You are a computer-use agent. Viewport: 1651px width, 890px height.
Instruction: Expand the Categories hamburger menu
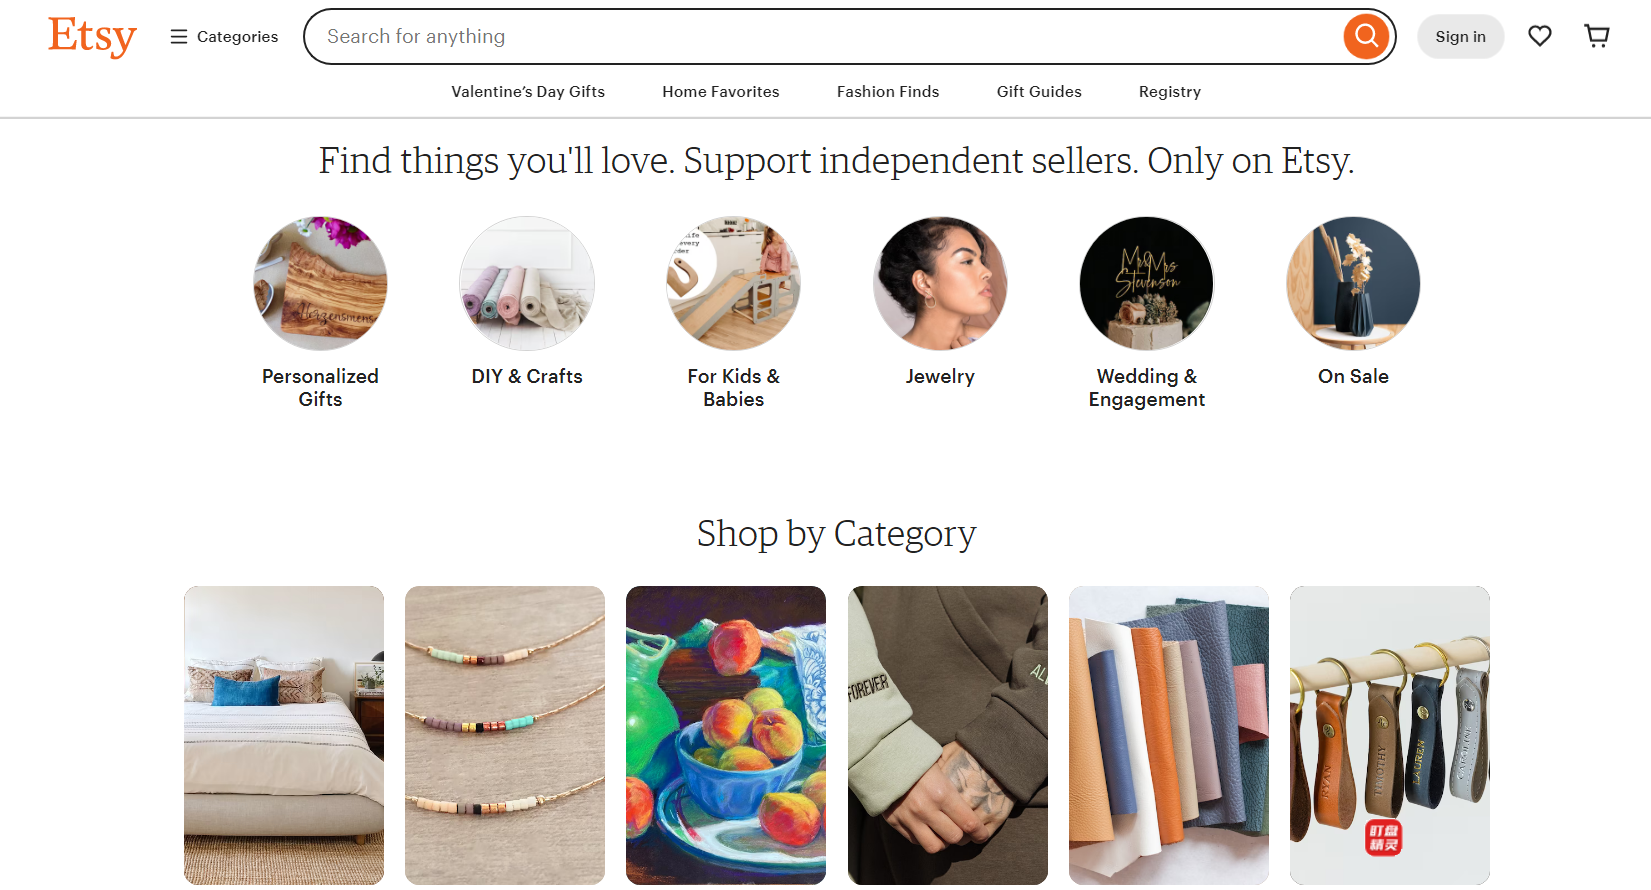click(x=224, y=37)
